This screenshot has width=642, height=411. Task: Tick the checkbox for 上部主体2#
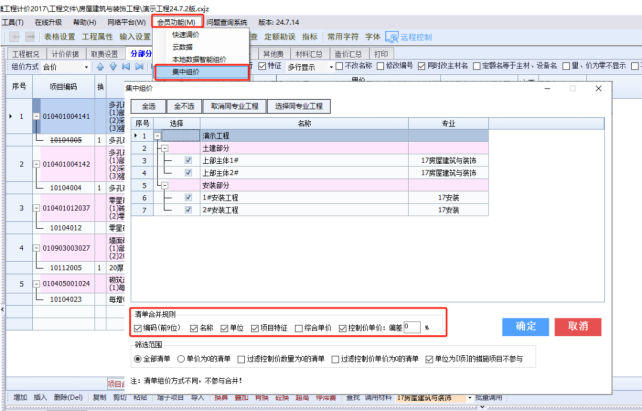click(x=188, y=173)
